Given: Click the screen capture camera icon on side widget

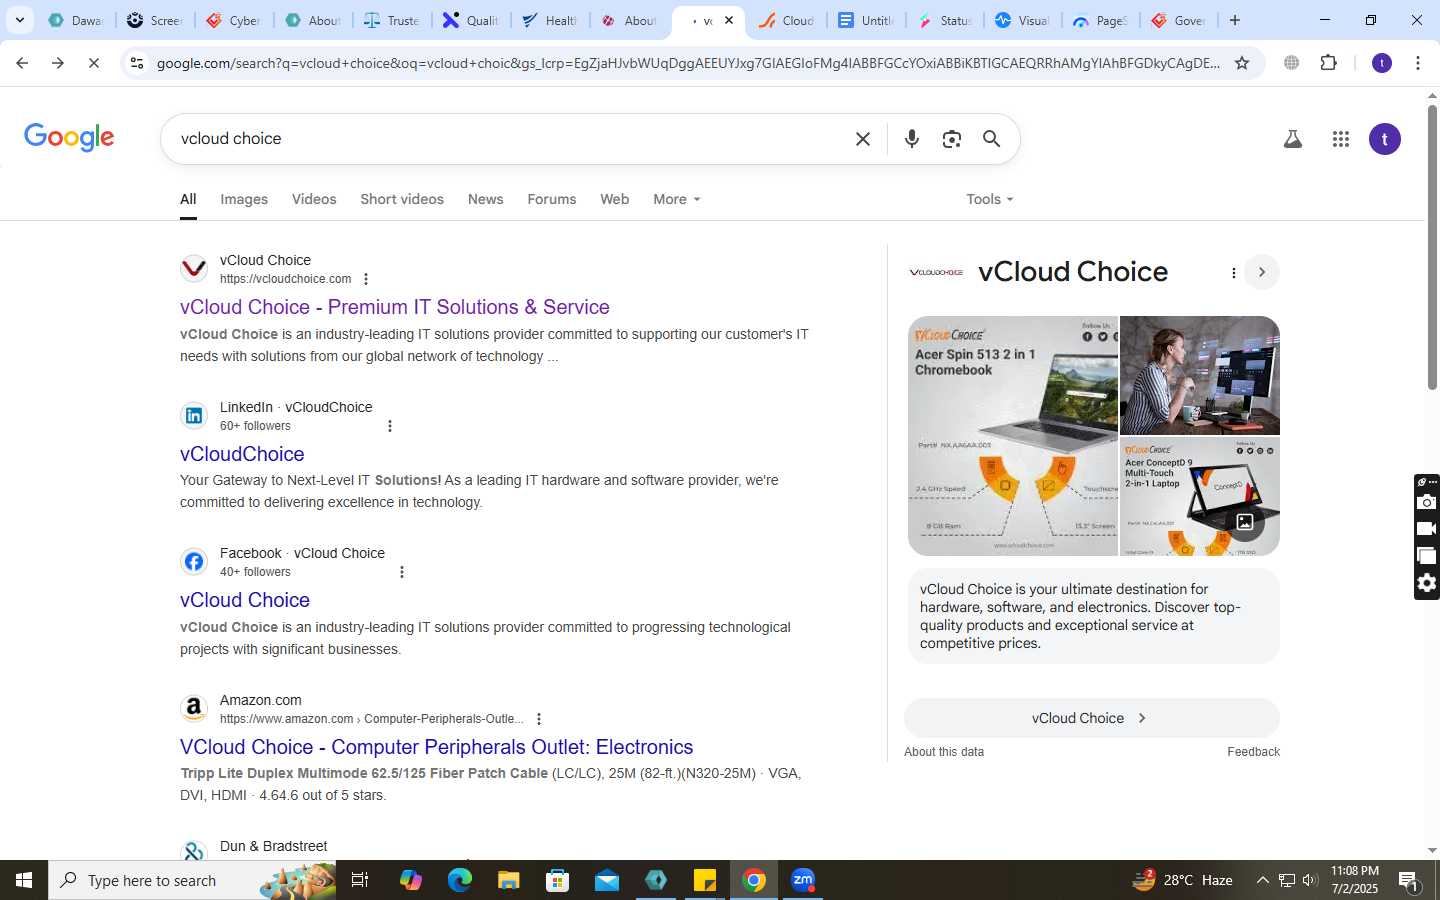Looking at the screenshot, I should point(1427,502).
